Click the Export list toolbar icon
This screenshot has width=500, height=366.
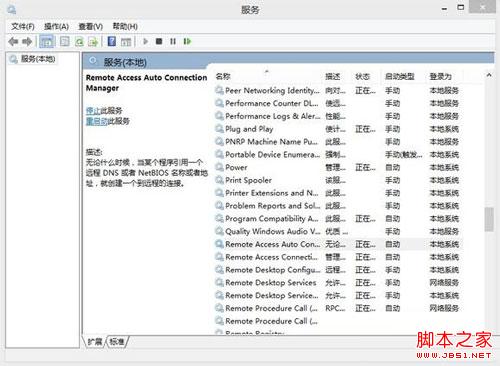(93, 41)
